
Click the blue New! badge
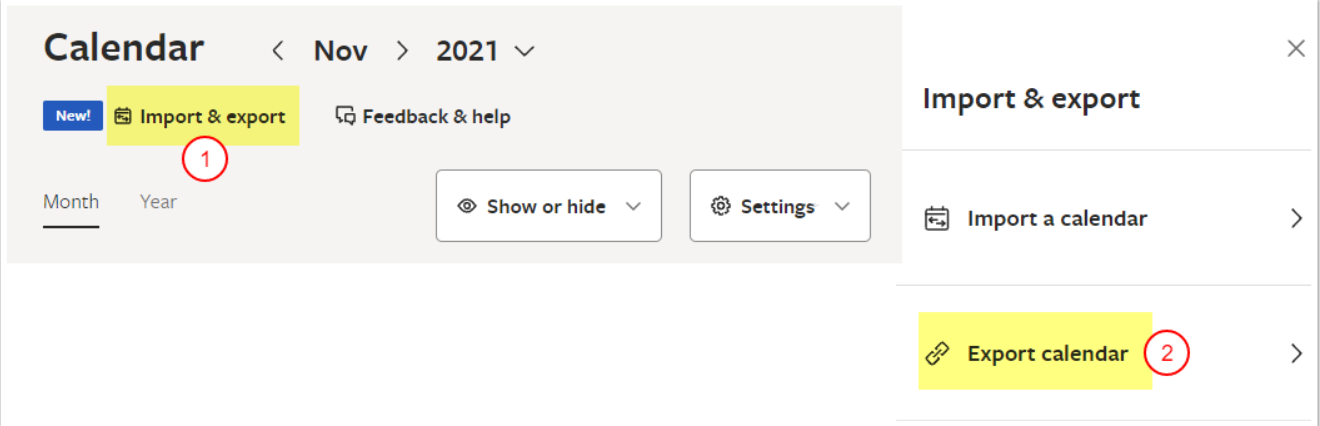[73, 116]
